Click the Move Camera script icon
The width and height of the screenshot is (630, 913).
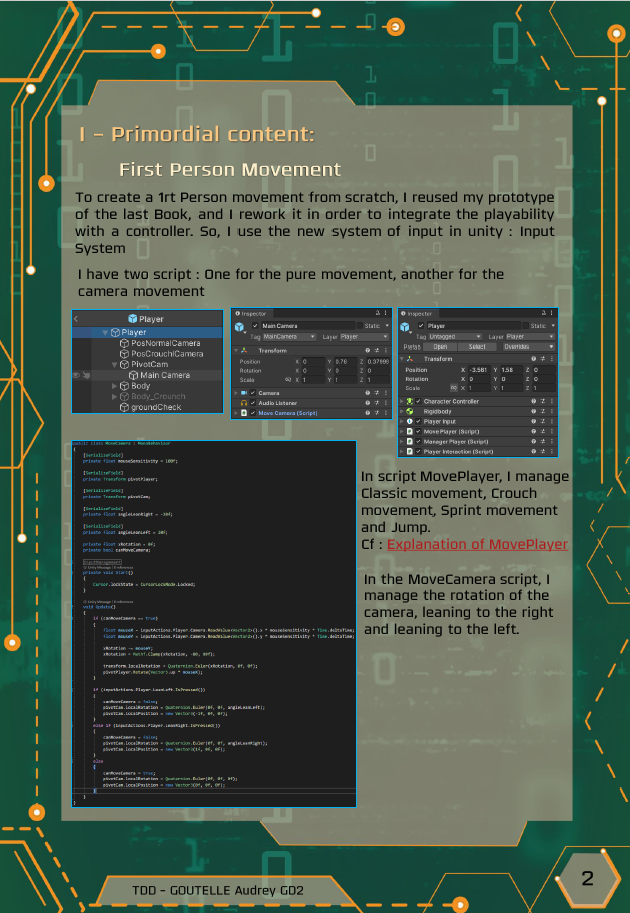click(244, 413)
